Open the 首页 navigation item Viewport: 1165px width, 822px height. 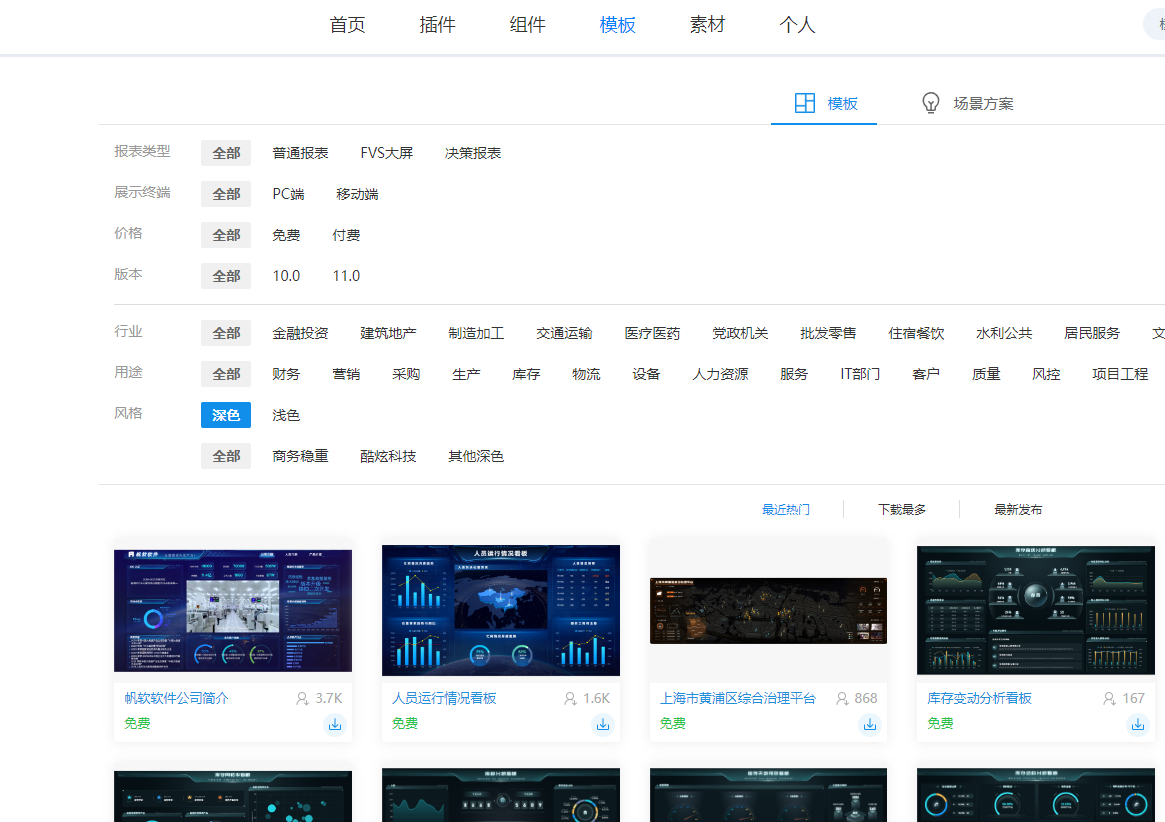click(348, 25)
